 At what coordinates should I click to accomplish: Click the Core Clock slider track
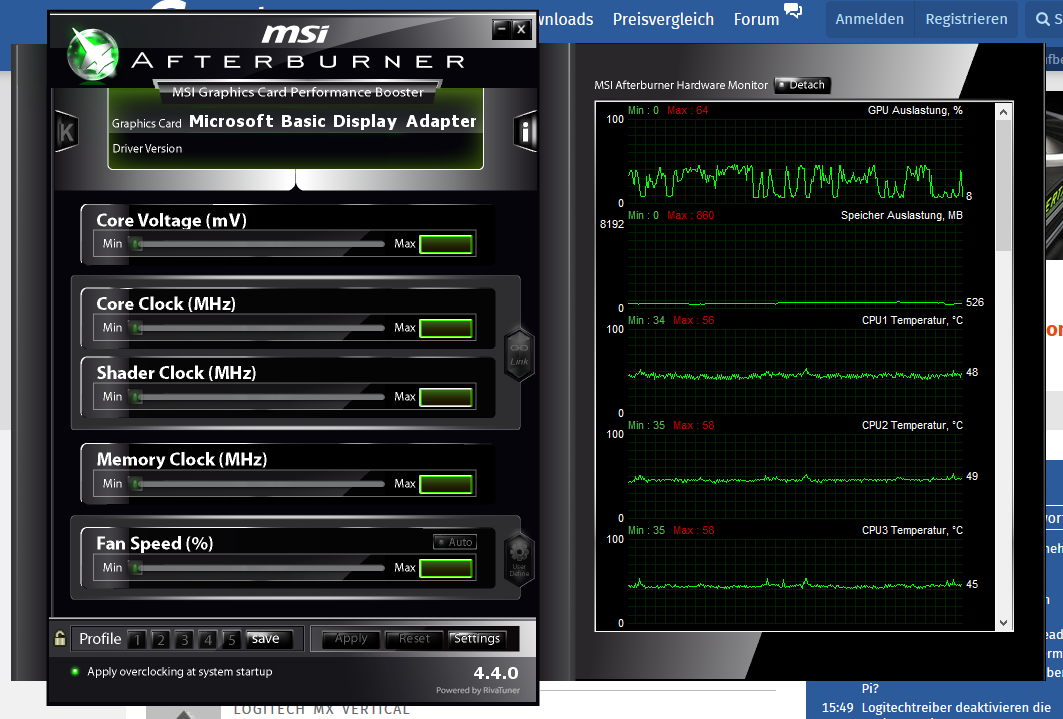[x=258, y=328]
